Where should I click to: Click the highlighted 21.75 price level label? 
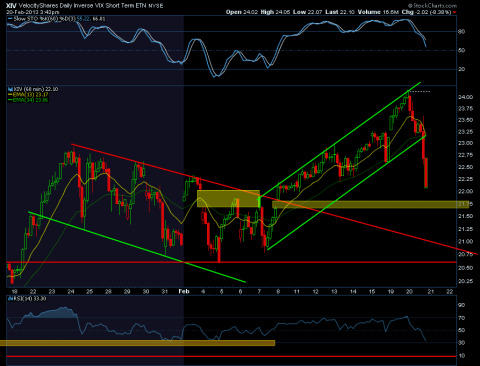pyautogui.click(x=464, y=204)
